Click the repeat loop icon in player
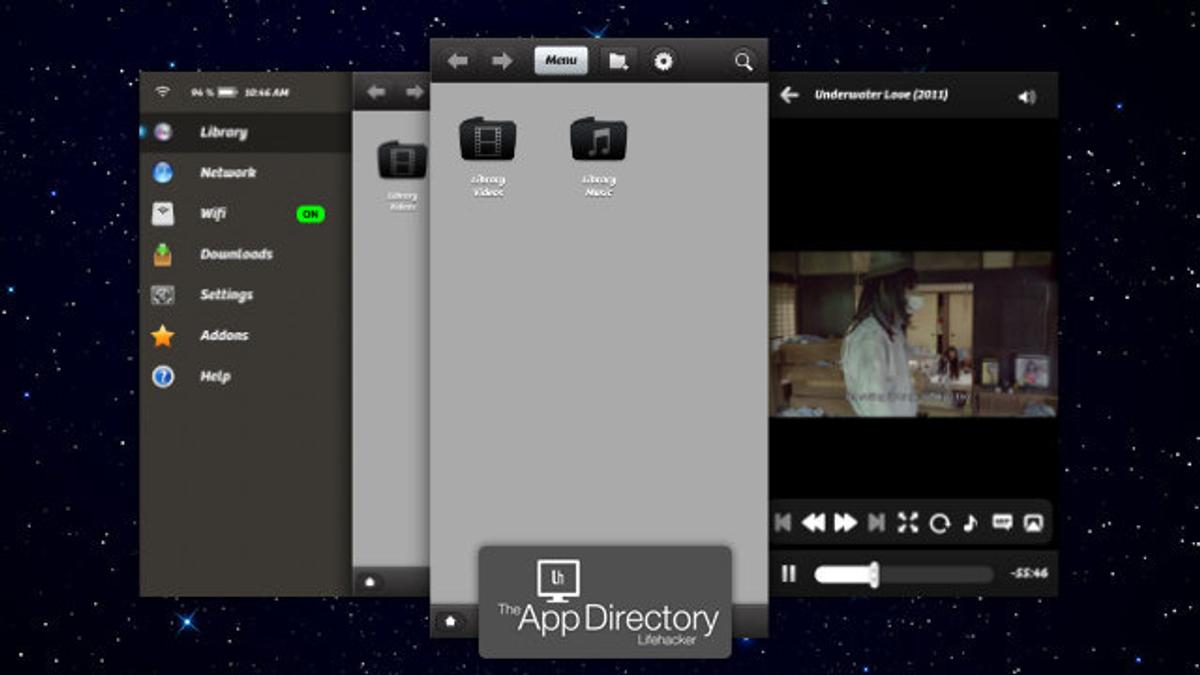 pyautogui.click(x=938, y=523)
